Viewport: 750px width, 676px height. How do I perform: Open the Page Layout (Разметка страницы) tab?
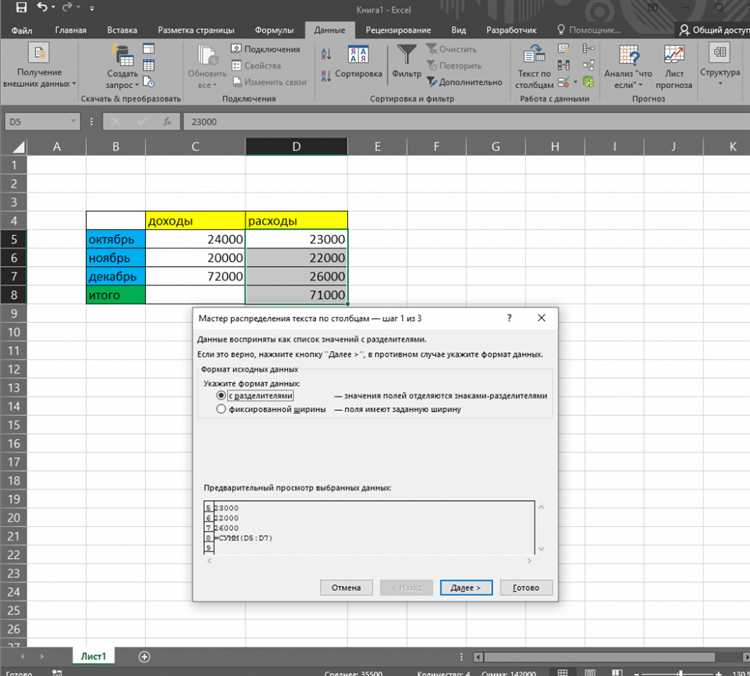(196, 30)
